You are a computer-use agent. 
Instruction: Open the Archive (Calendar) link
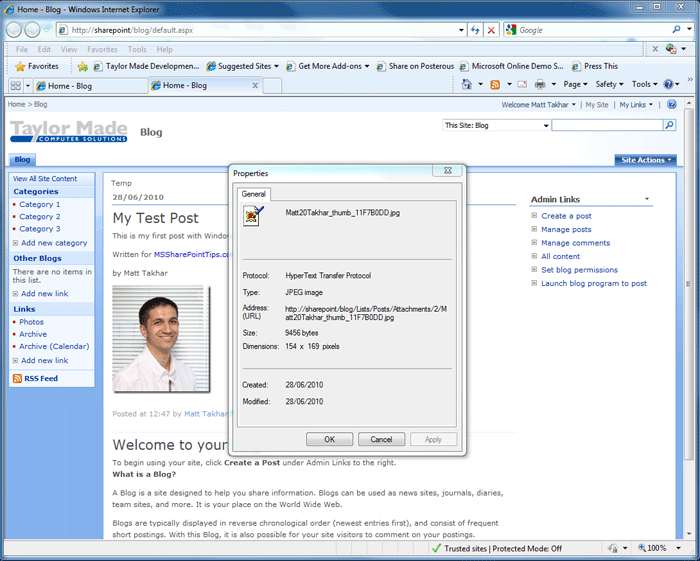[54, 346]
